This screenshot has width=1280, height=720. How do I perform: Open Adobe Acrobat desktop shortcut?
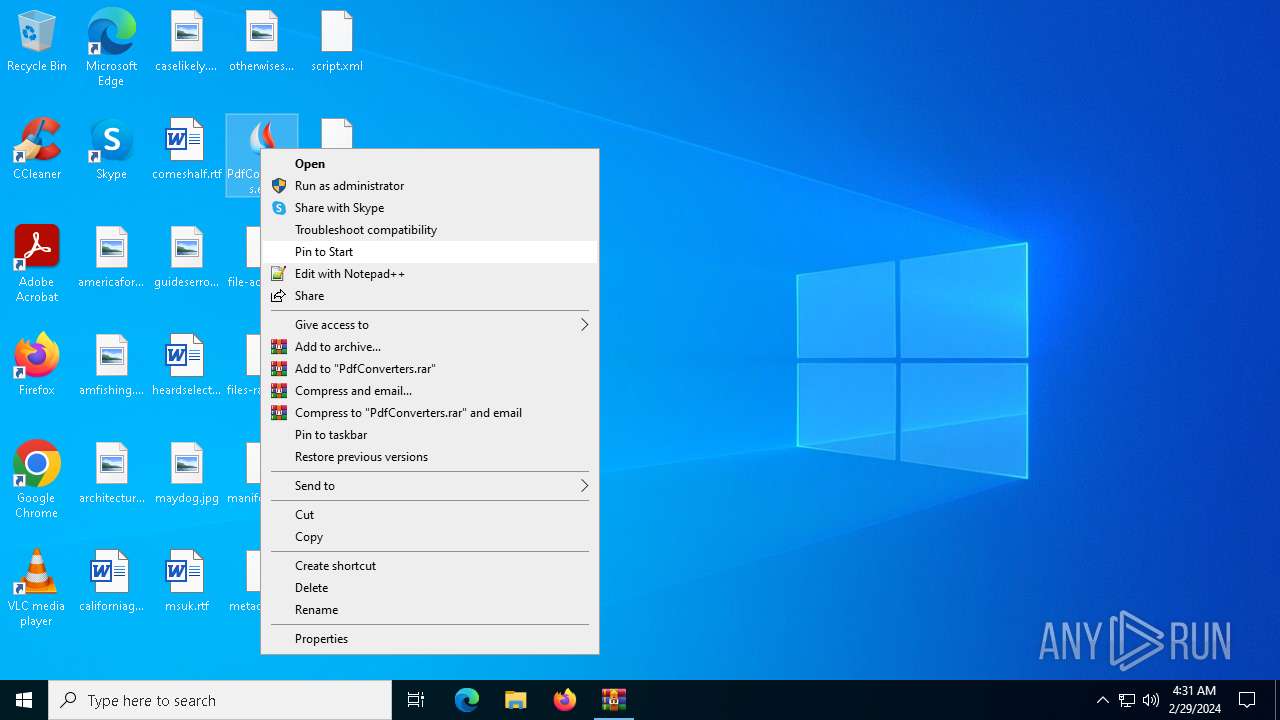[37, 264]
